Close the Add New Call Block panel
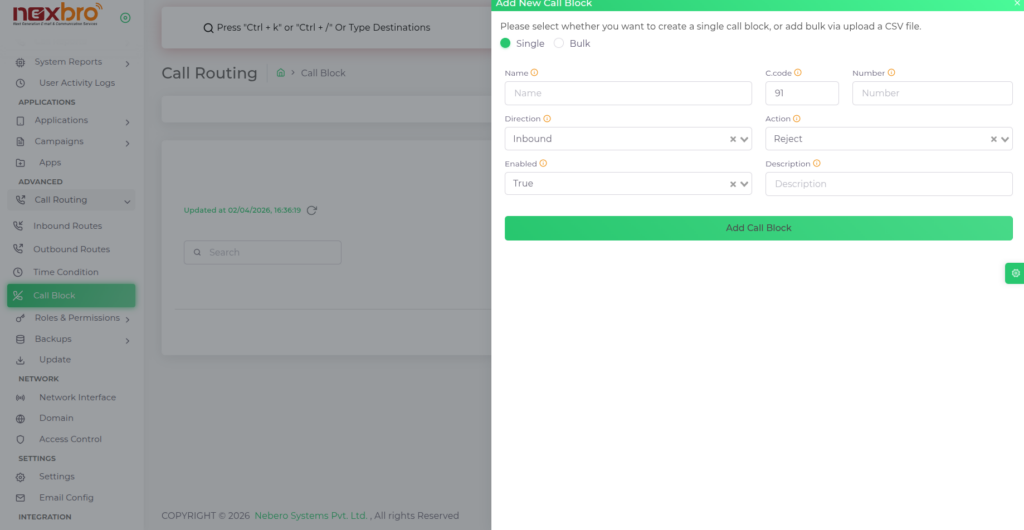This screenshot has width=1024, height=530. 1016,4
